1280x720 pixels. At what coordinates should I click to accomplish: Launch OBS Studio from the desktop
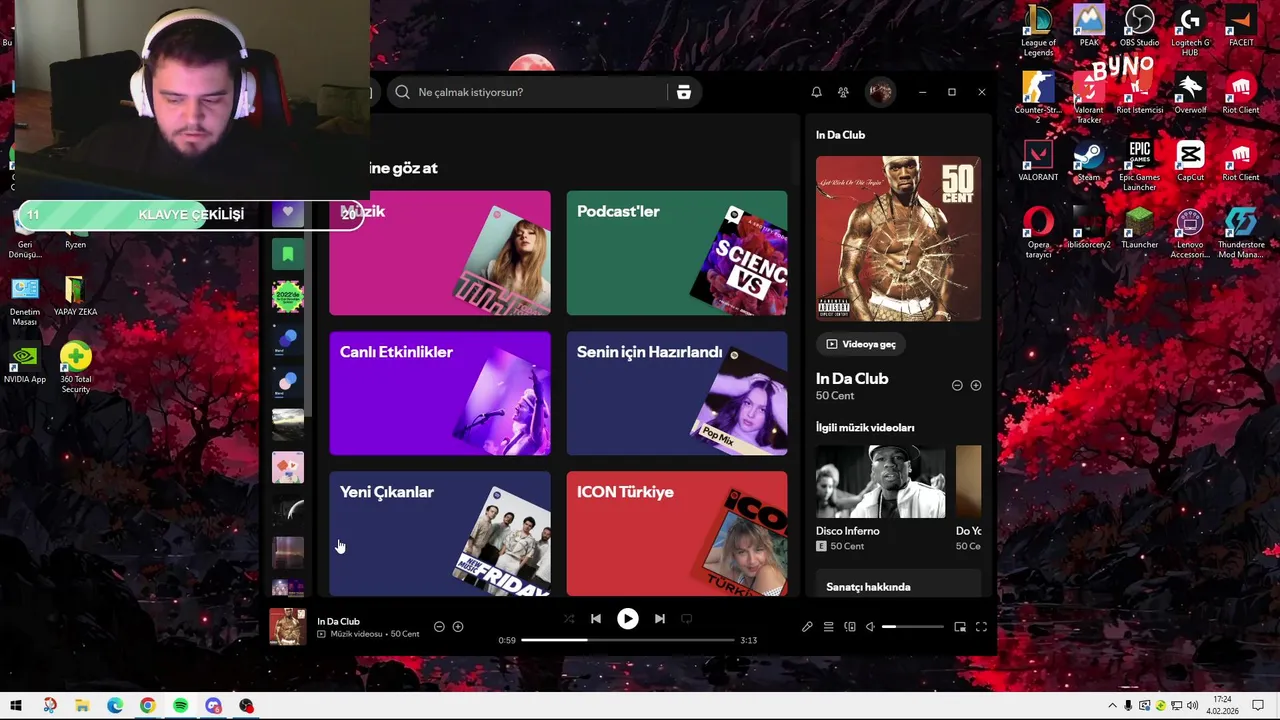tap(1139, 26)
